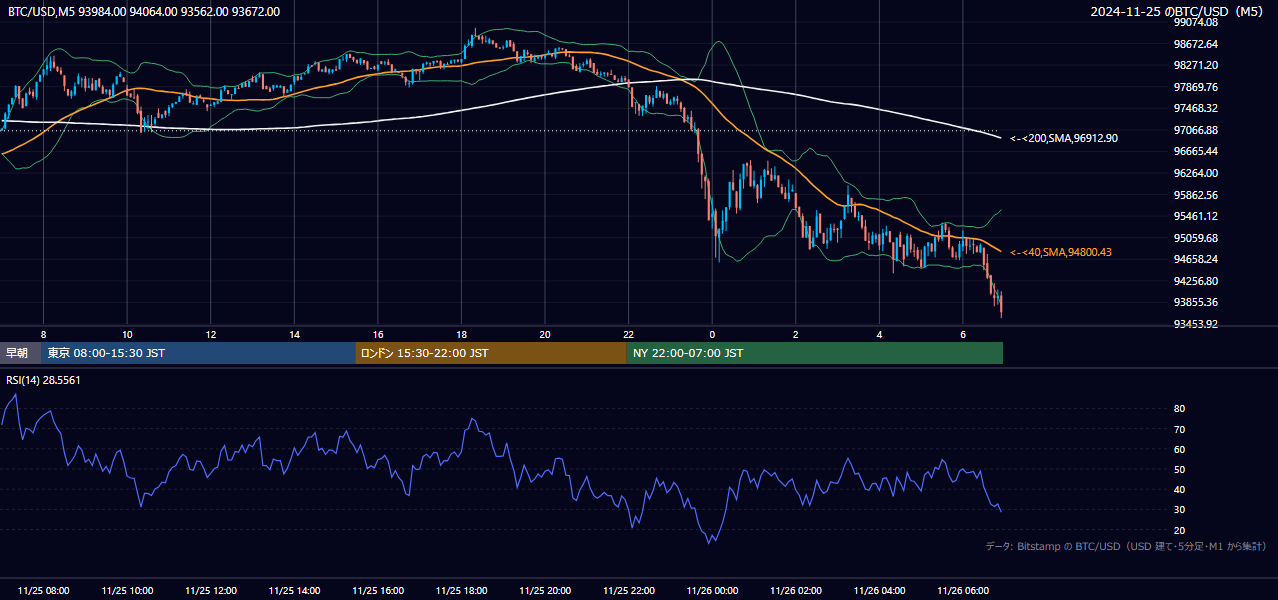Click hour tick 0 under price chart

[x=712, y=334]
